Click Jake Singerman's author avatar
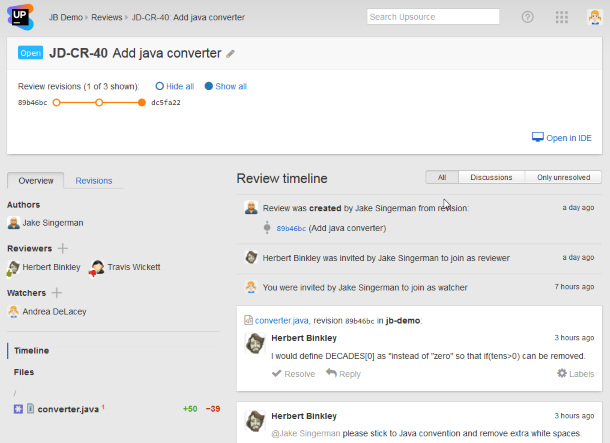The width and height of the screenshot is (610, 443). click(14, 223)
